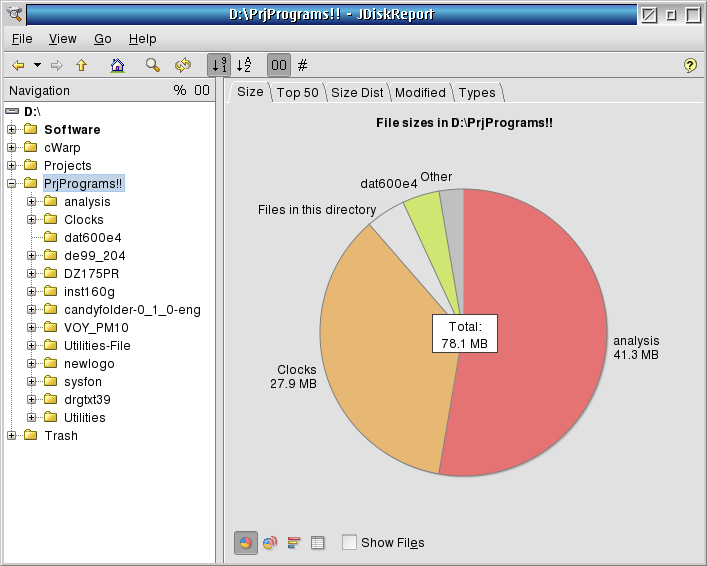Select the Clocks folder in tree
Viewport: 707px width, 566px height.
(x=84, y=220)
